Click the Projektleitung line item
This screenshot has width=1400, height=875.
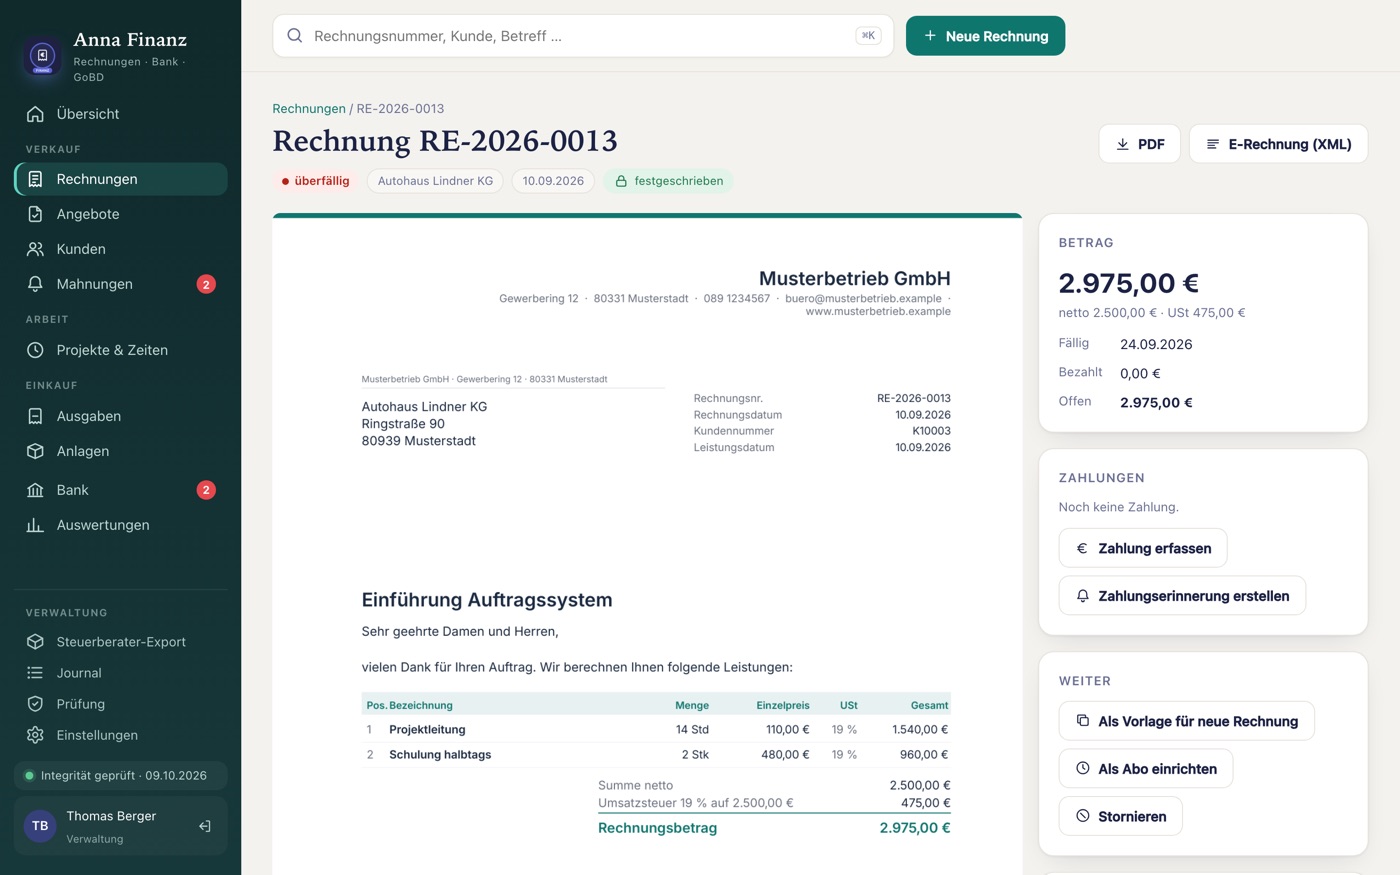point(656,729)
